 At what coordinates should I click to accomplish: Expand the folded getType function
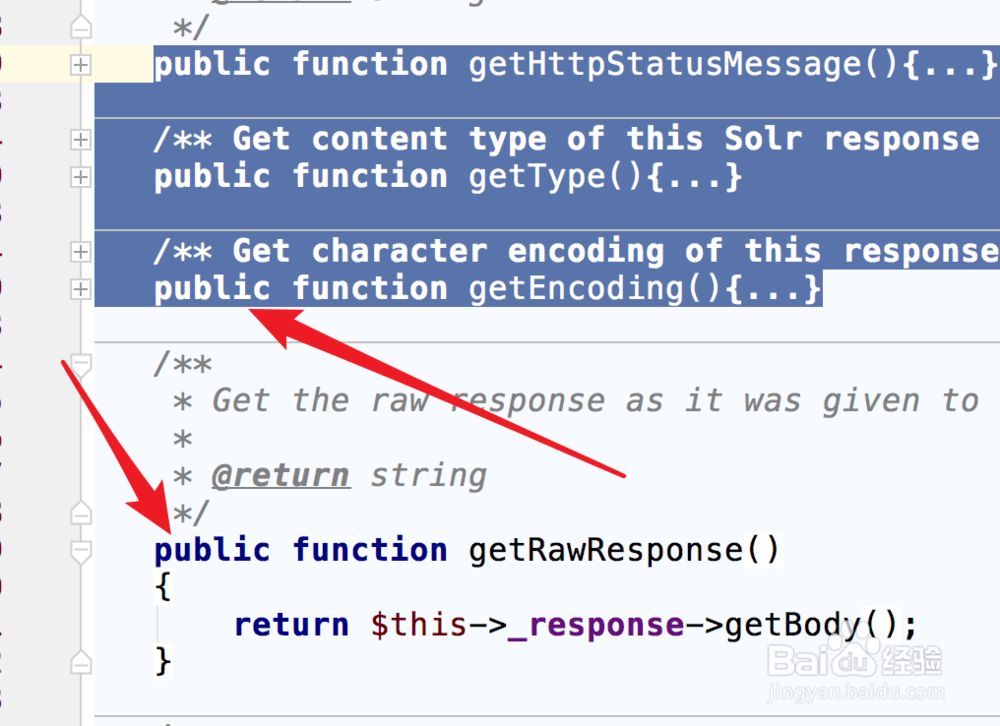pos(80,177)
